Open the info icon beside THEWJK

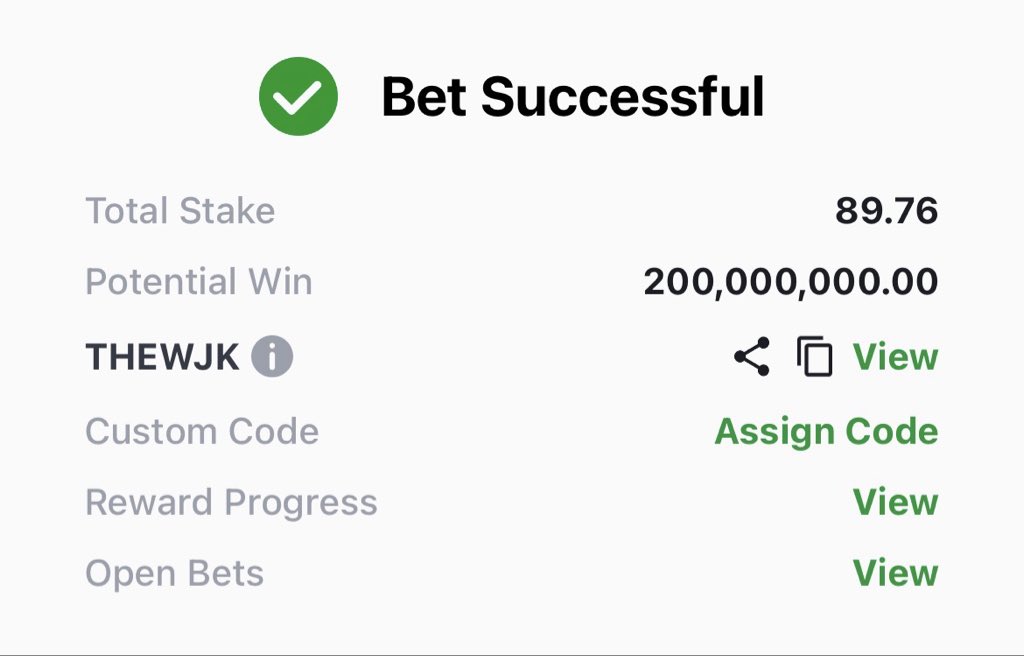tap(272, 357)
